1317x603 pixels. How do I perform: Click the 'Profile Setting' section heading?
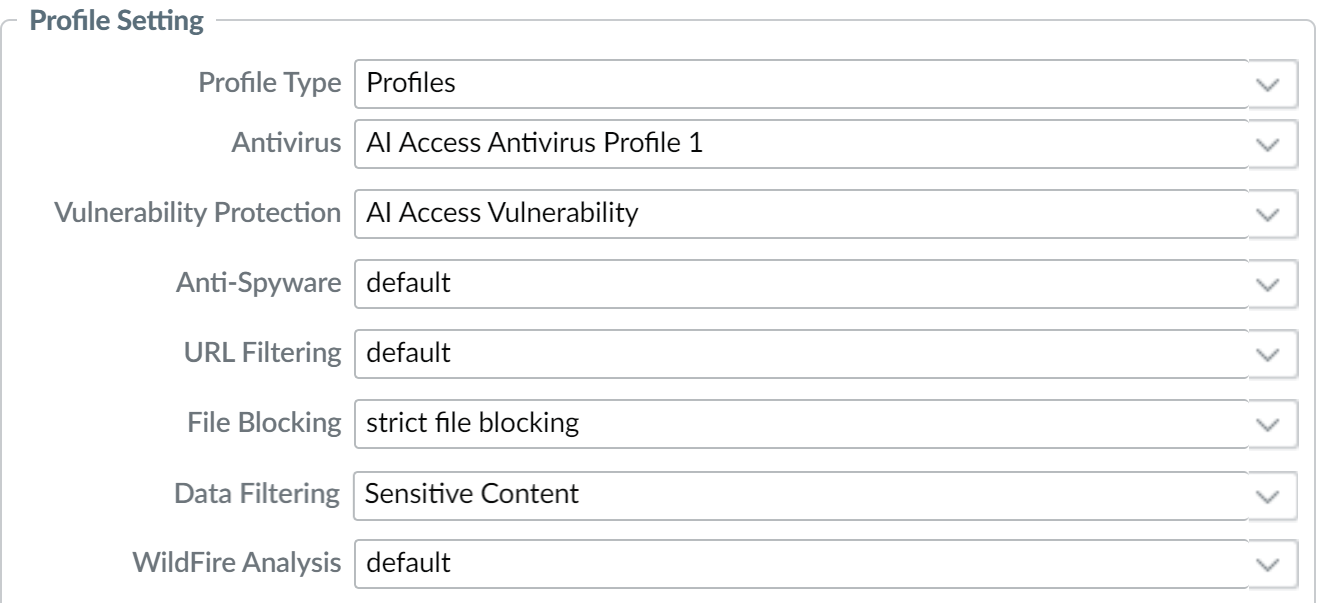118,19
